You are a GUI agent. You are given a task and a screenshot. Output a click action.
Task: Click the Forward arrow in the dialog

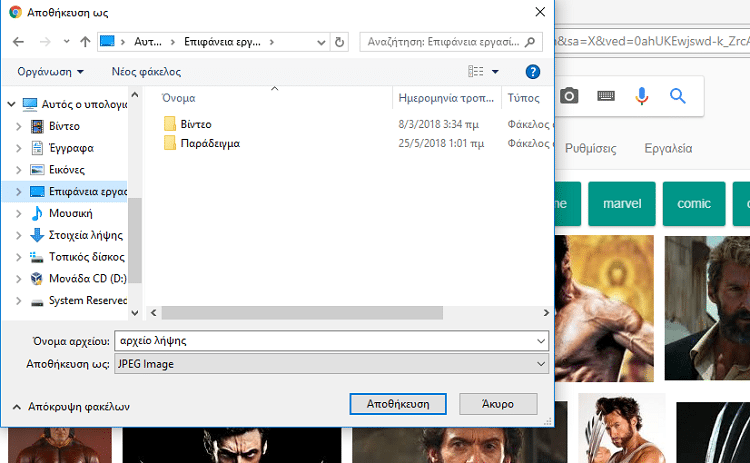[45, 42]
